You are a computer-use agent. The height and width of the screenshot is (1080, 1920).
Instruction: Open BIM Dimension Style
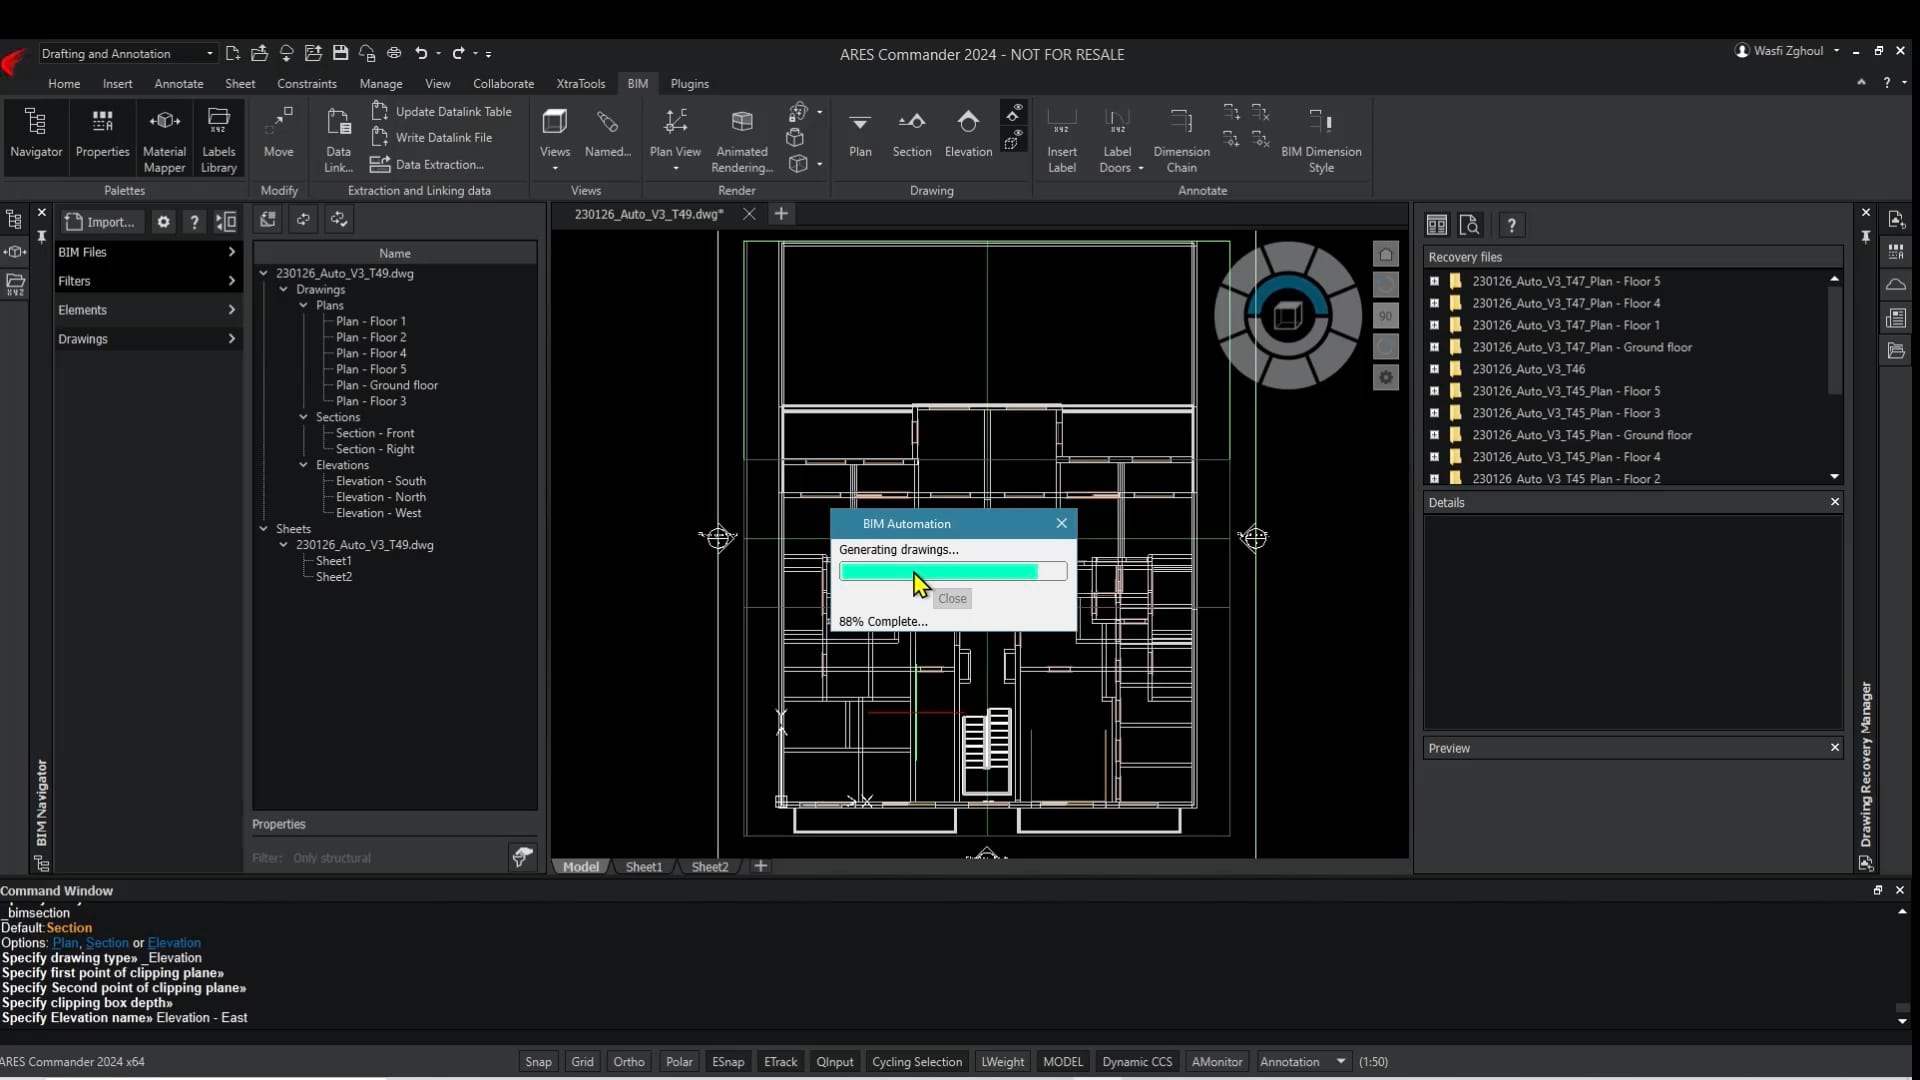[1320, 140]
